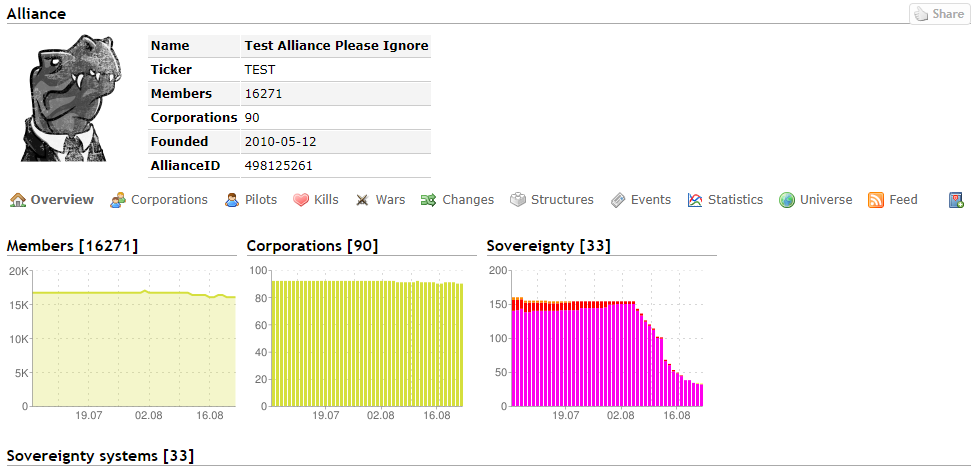Click the bookmark icon at far right of tabs
Viewport: 977px width, 472px height.
tap(956, 200)
